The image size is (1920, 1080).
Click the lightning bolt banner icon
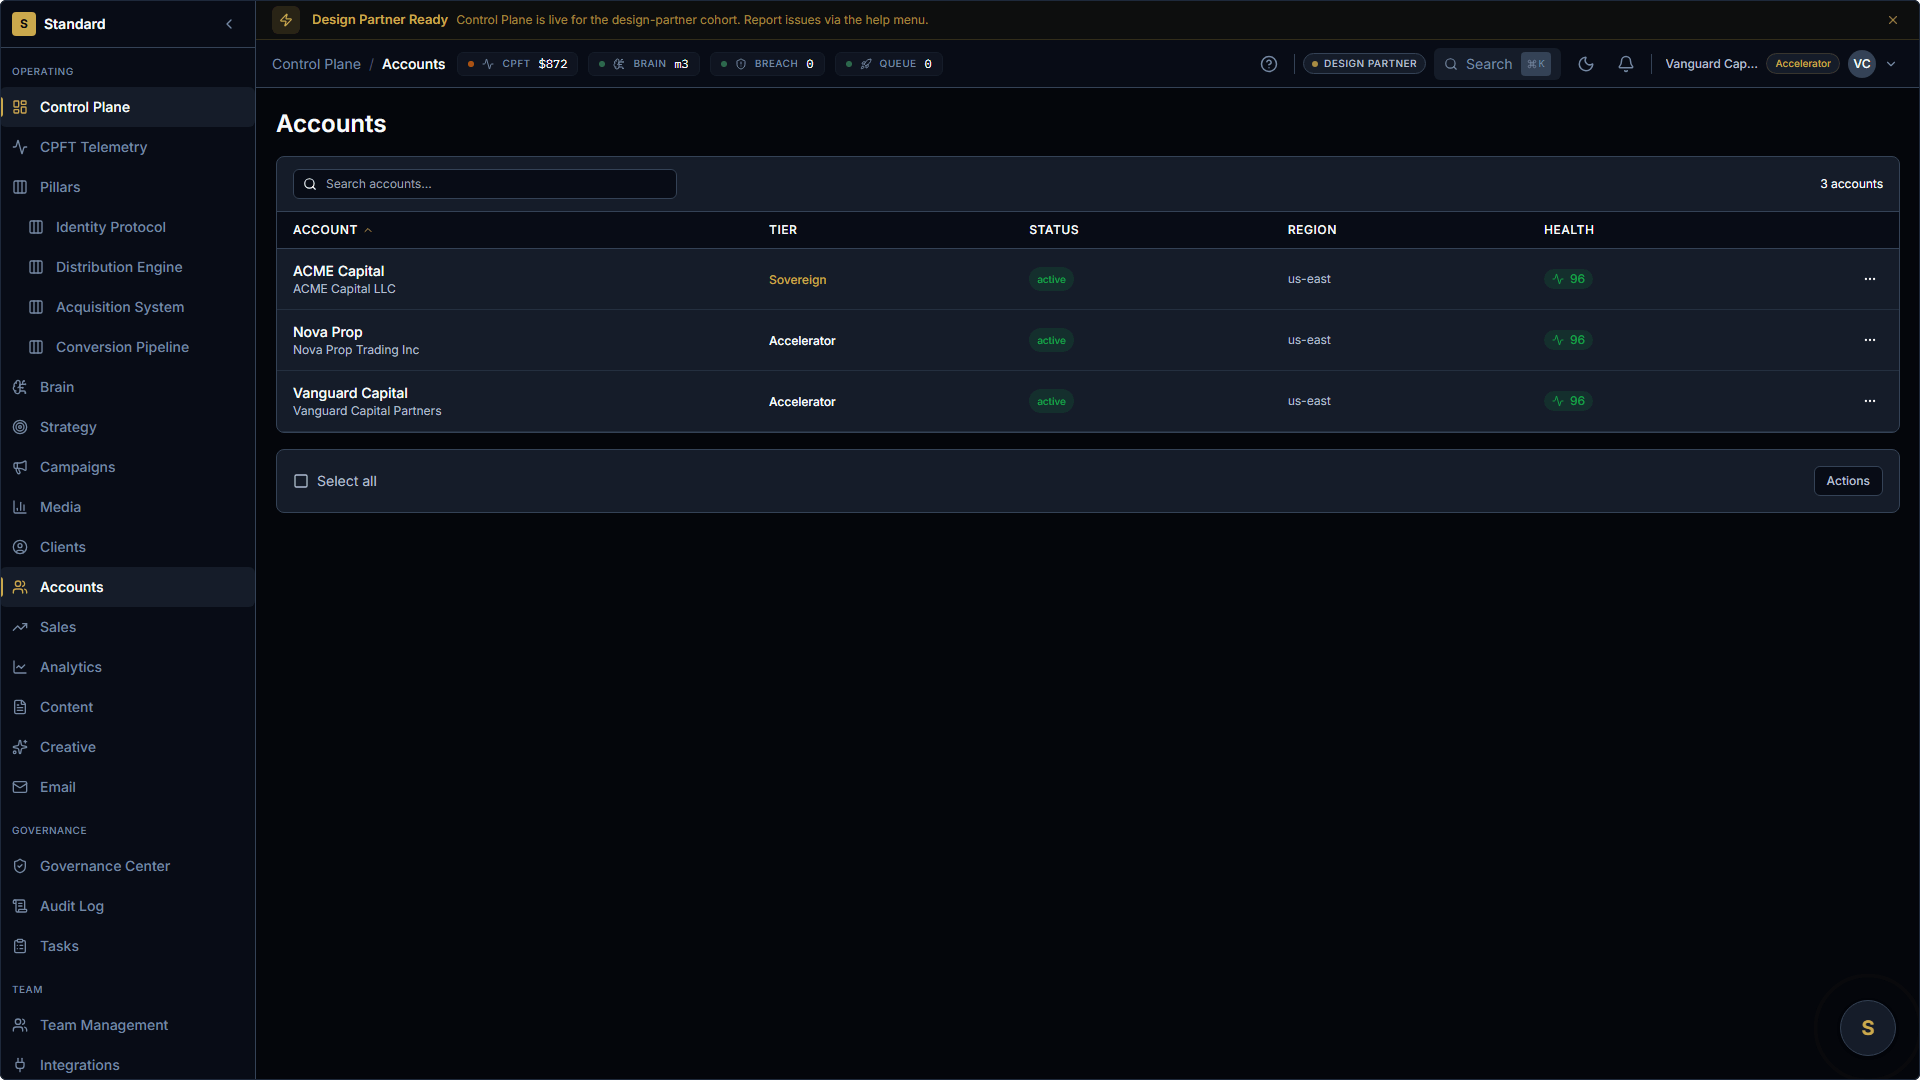286,20
